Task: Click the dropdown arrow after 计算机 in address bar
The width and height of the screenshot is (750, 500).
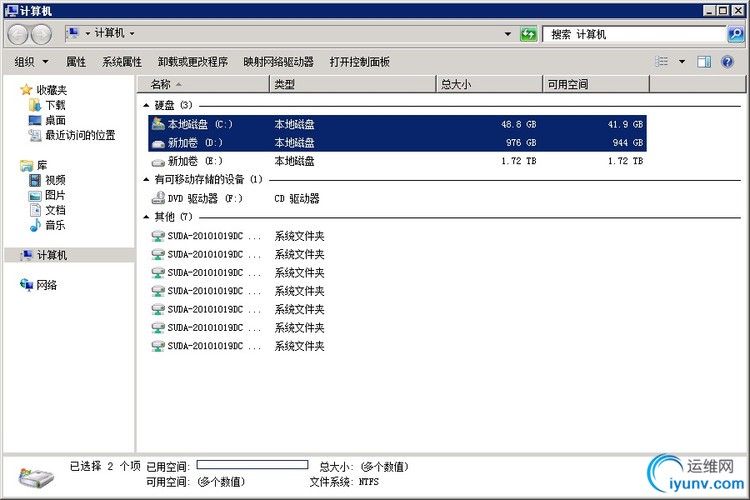Action: (132, 33)
